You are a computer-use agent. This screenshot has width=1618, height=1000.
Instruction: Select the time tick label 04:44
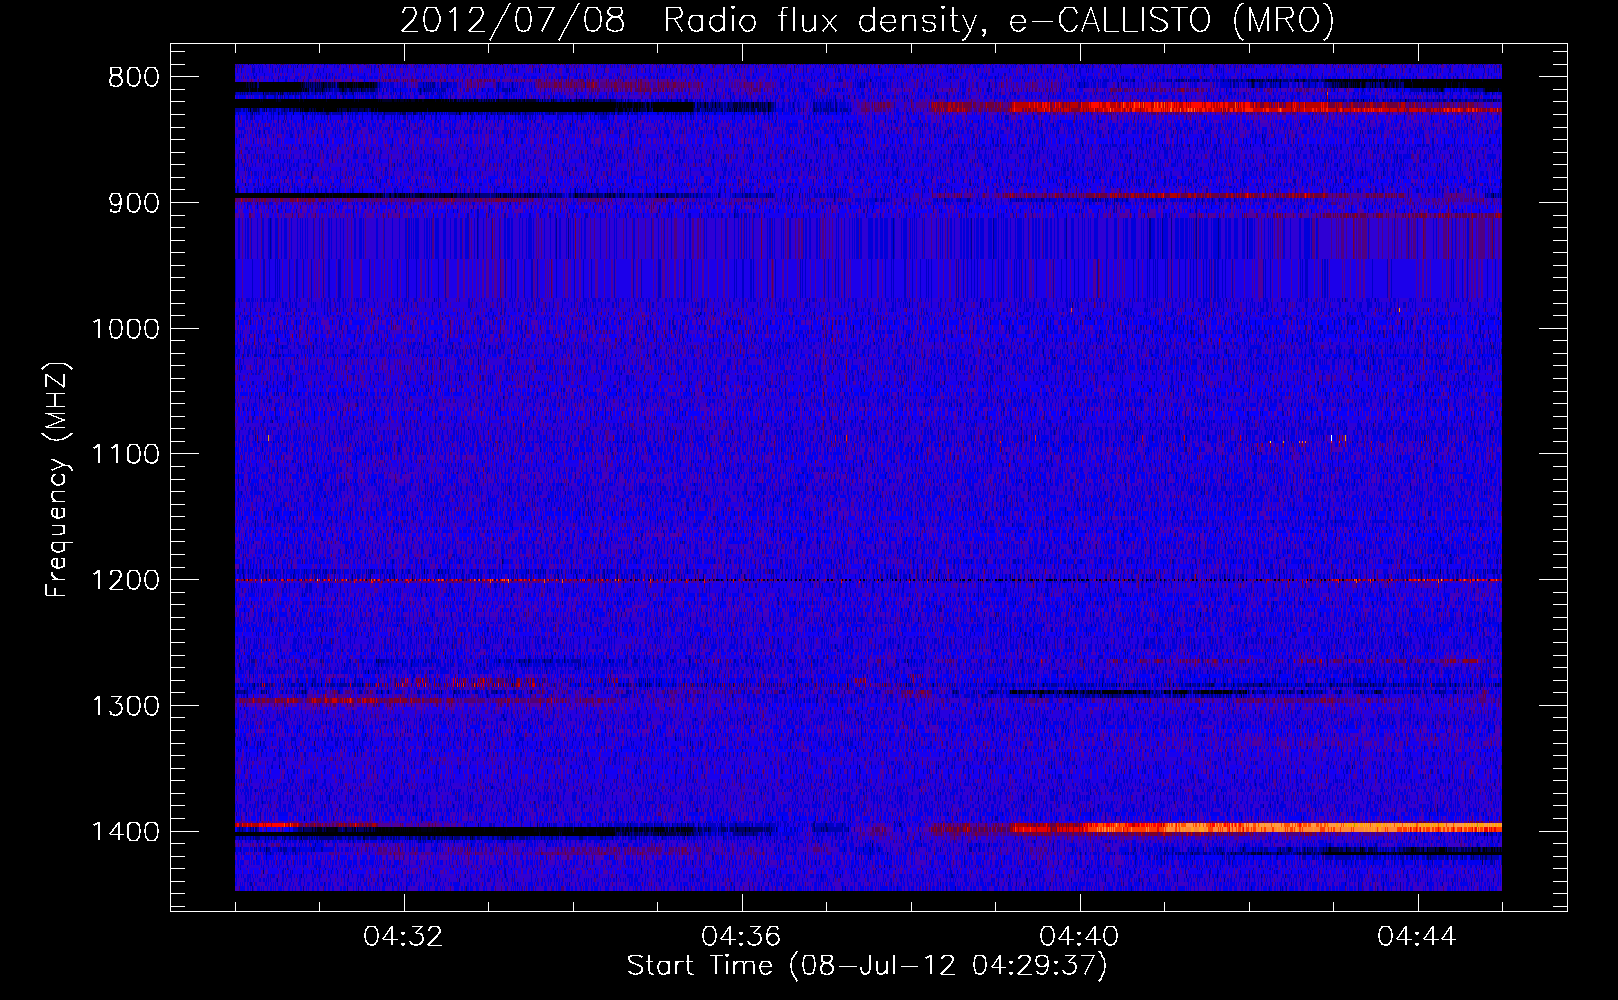1417,936
